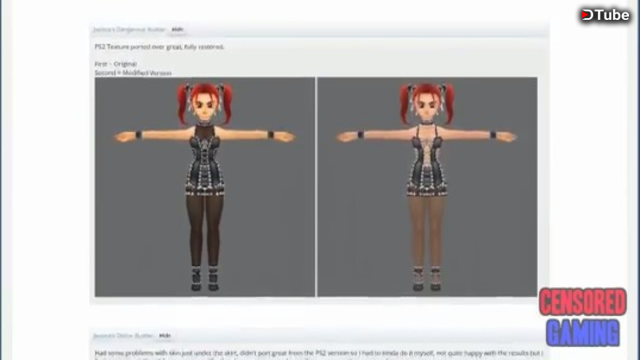Select the 'First = Original' line
Viewport: 640px width, 360px height.
(x=116, y=64)
